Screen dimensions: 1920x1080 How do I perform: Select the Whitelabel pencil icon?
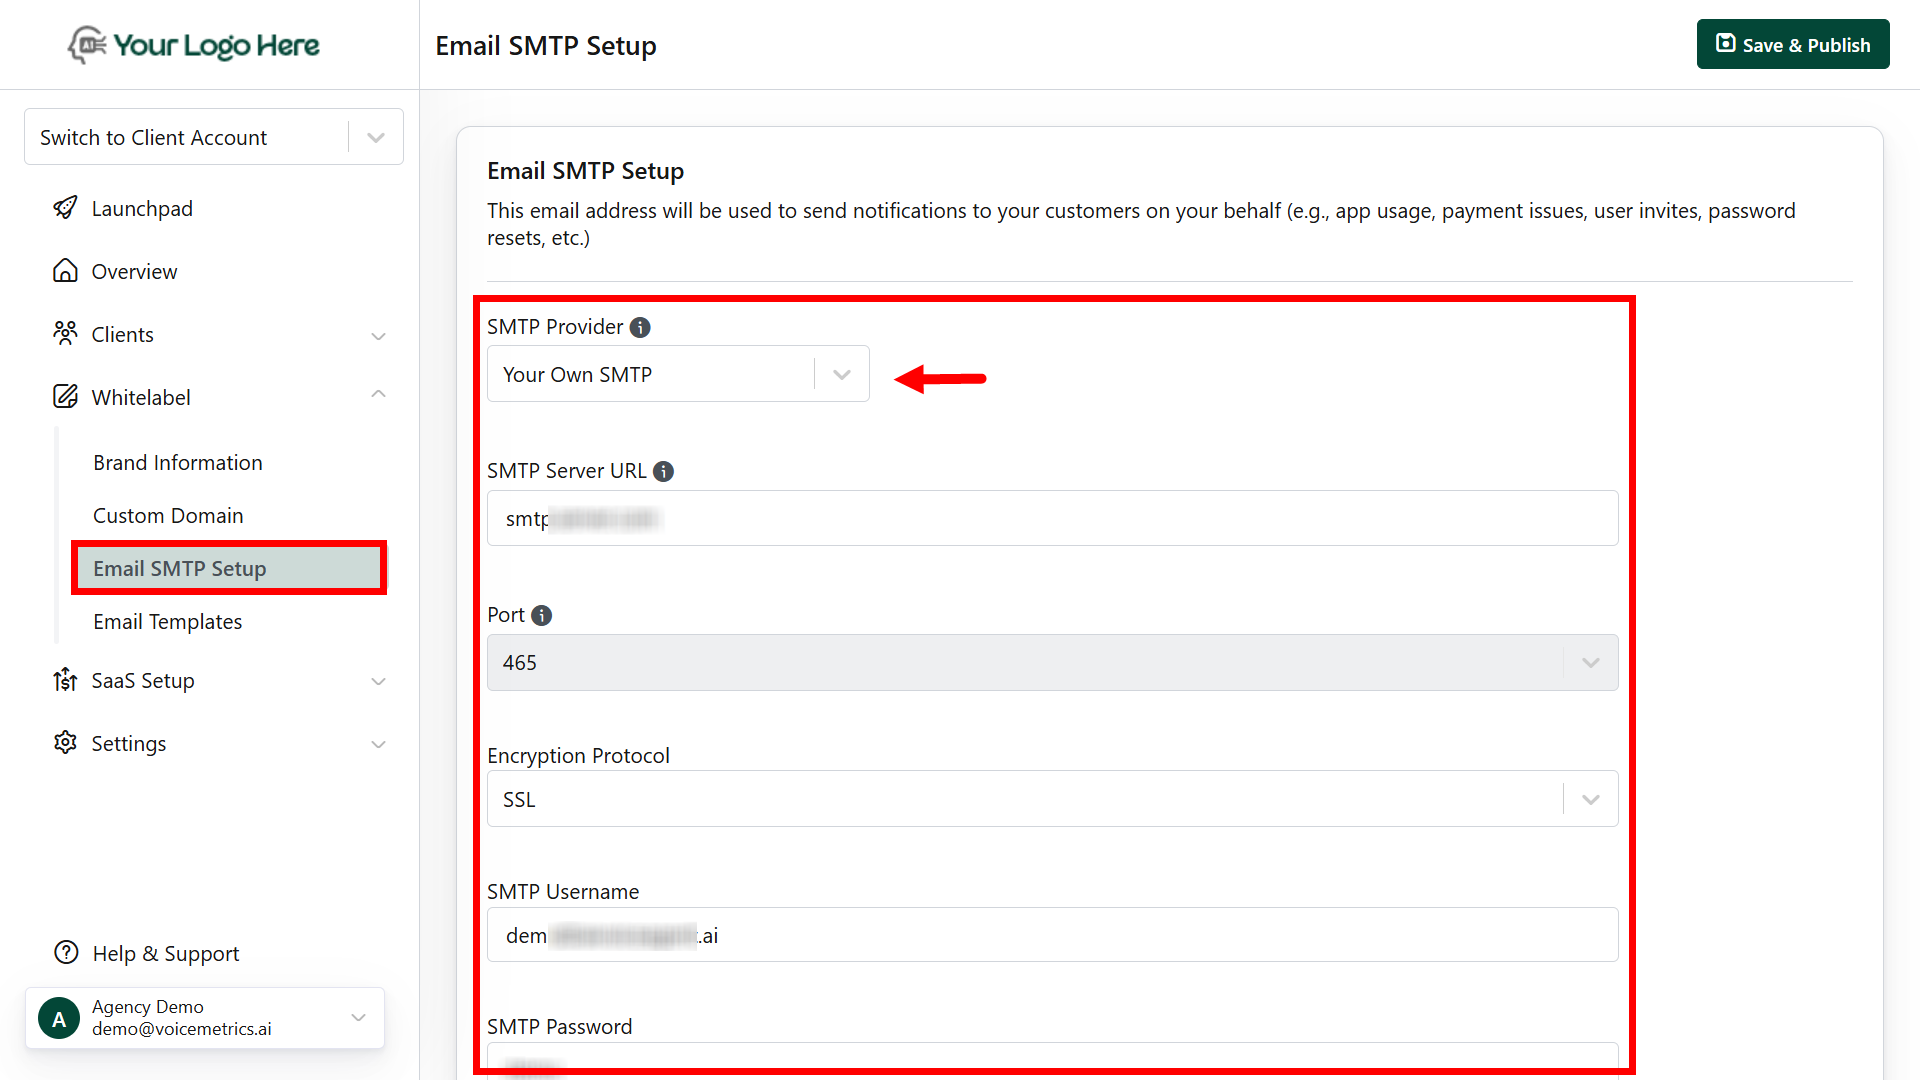(x=65, y=396)
